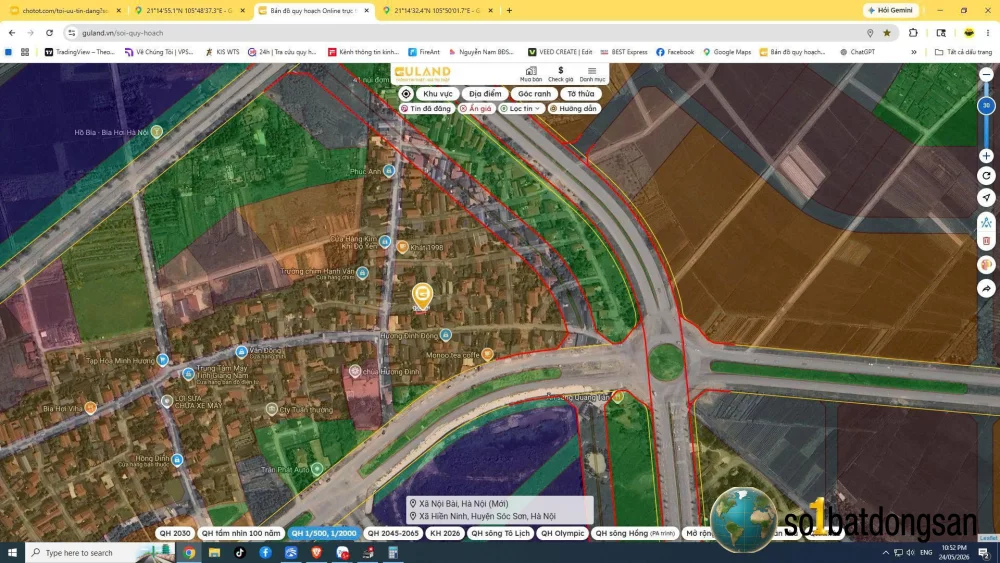Open the Hướng dẫn guide button

coord(573,108)
